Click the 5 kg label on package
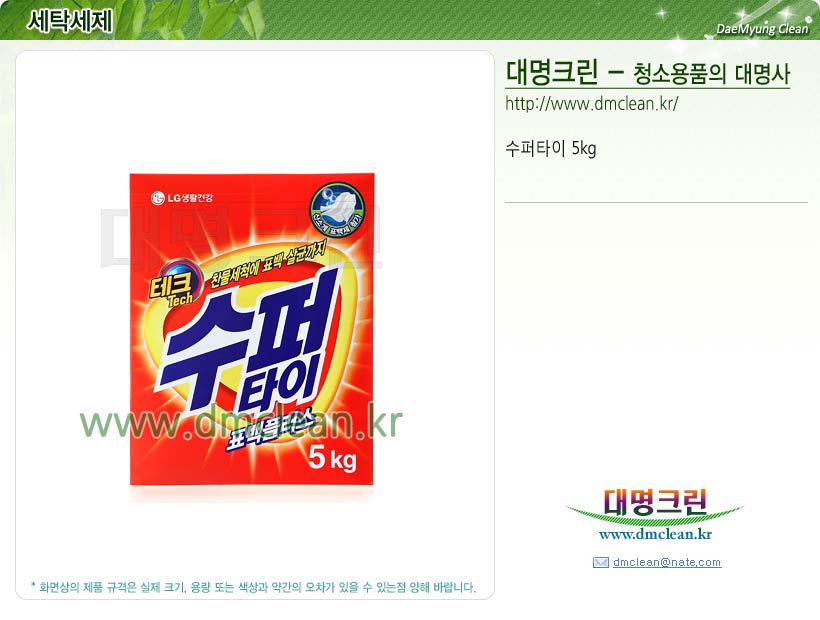The height and width of the screenshot is (620, 820). tap(333, 458)
